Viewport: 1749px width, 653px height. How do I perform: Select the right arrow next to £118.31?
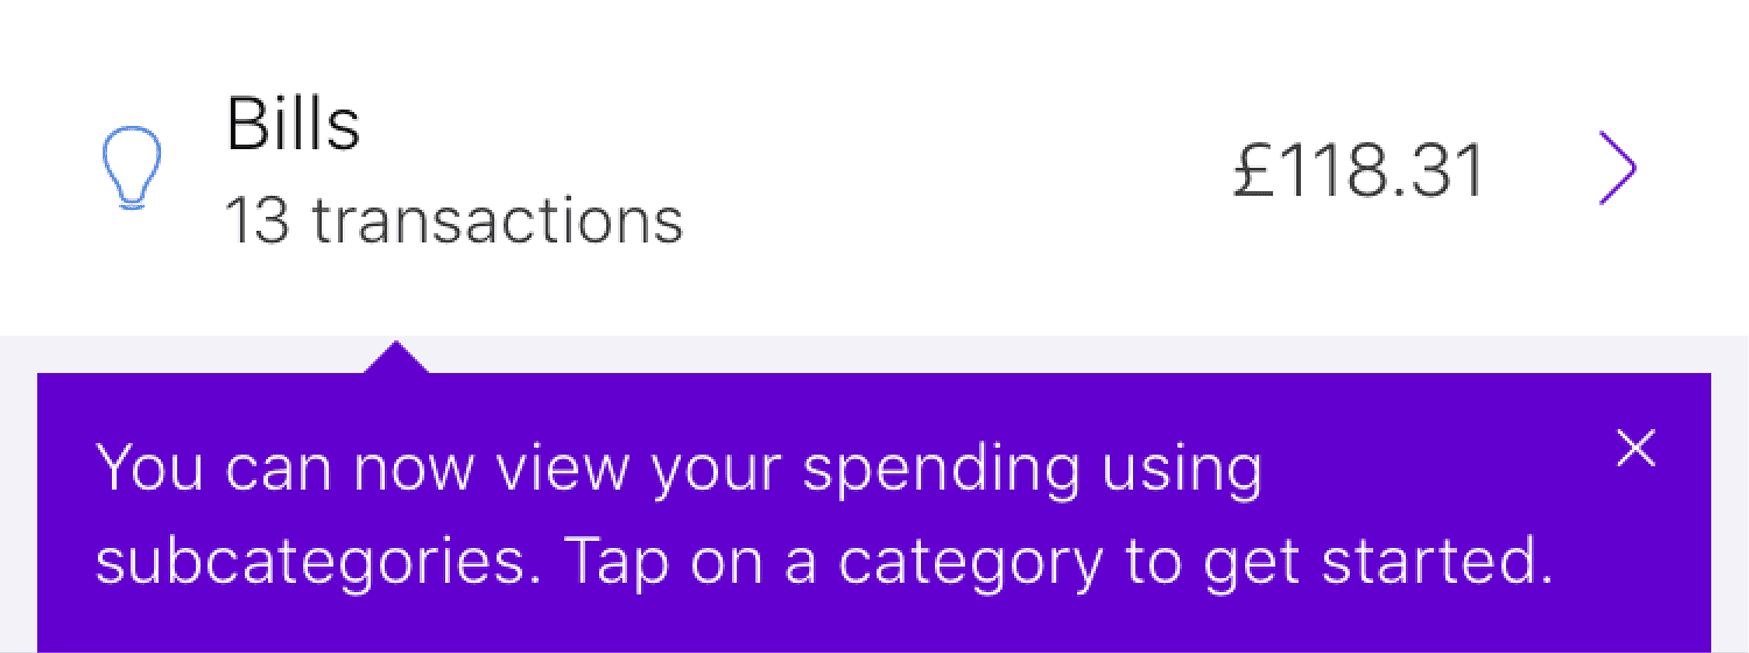[x=1617, y=168]
